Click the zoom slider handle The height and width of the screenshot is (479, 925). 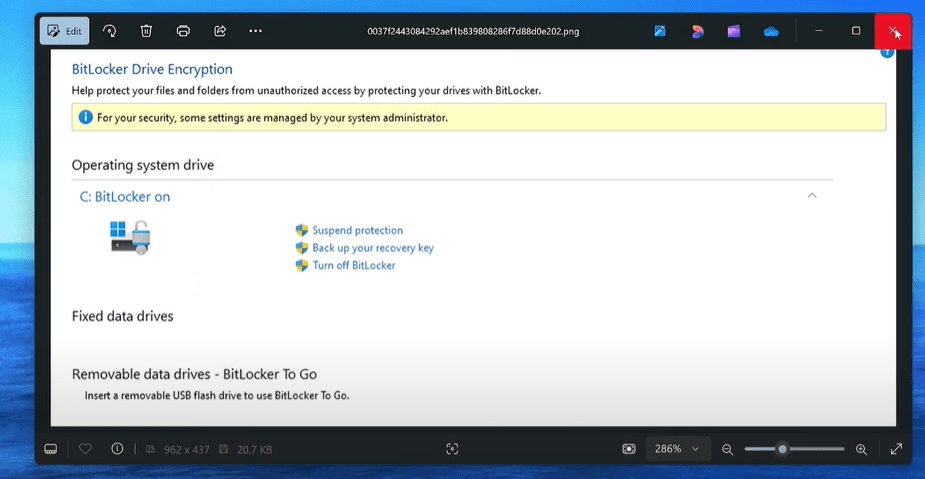point(783,449)
